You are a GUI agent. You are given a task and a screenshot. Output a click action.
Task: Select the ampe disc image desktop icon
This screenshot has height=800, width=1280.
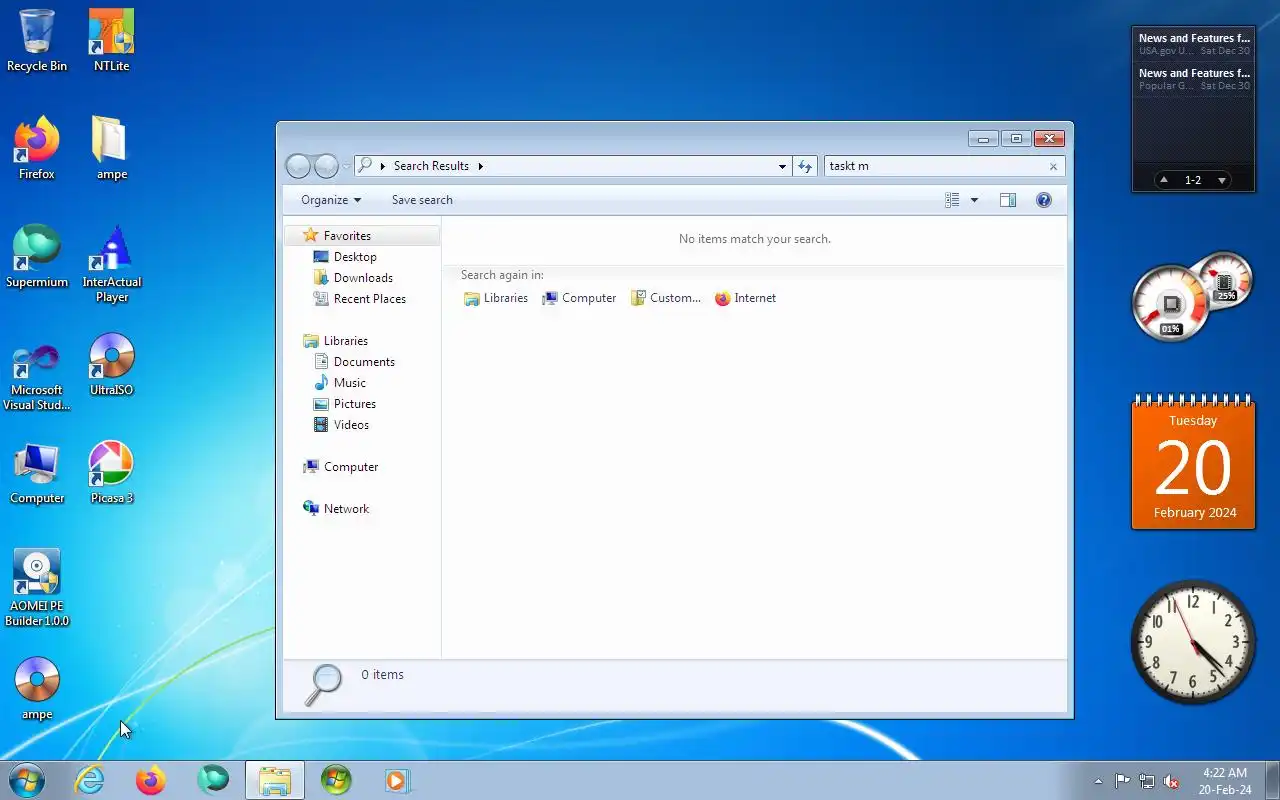click(37, 689)
